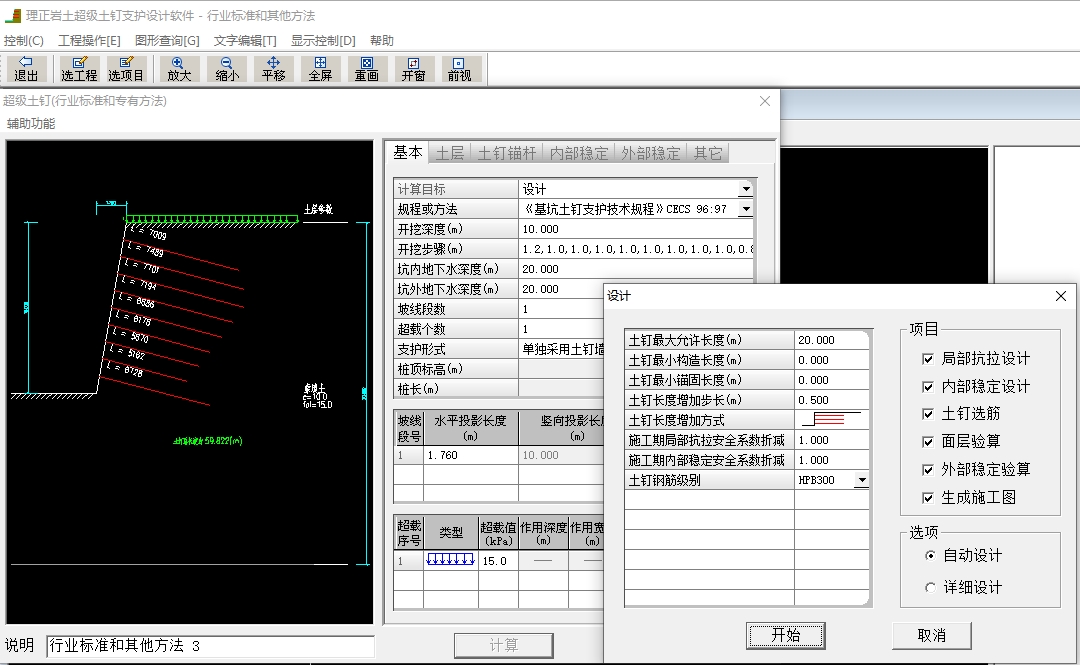
Task: Uncheck the 局部抗拉设计 checkbox
Action: tap(928, 359)
